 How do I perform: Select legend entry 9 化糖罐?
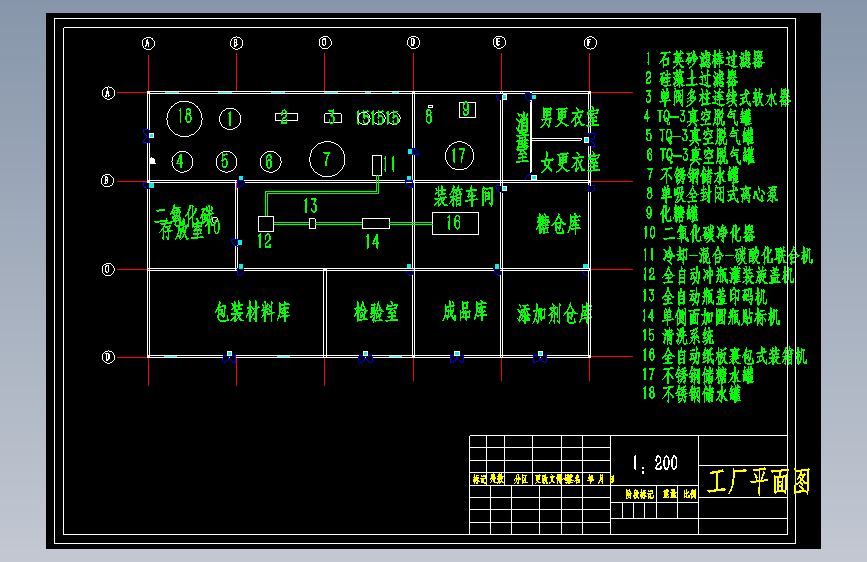click(x=672, y=214)
